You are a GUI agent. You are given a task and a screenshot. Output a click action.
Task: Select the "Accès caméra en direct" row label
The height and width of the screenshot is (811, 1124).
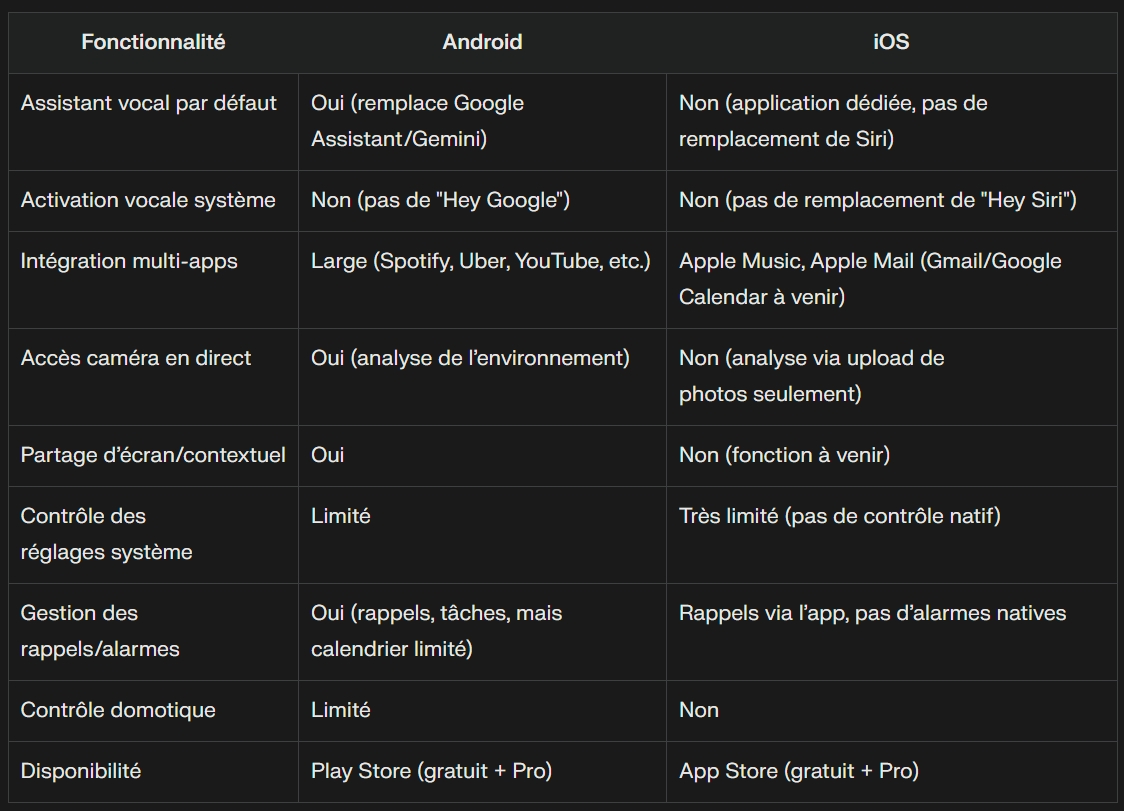click(136, 358)
